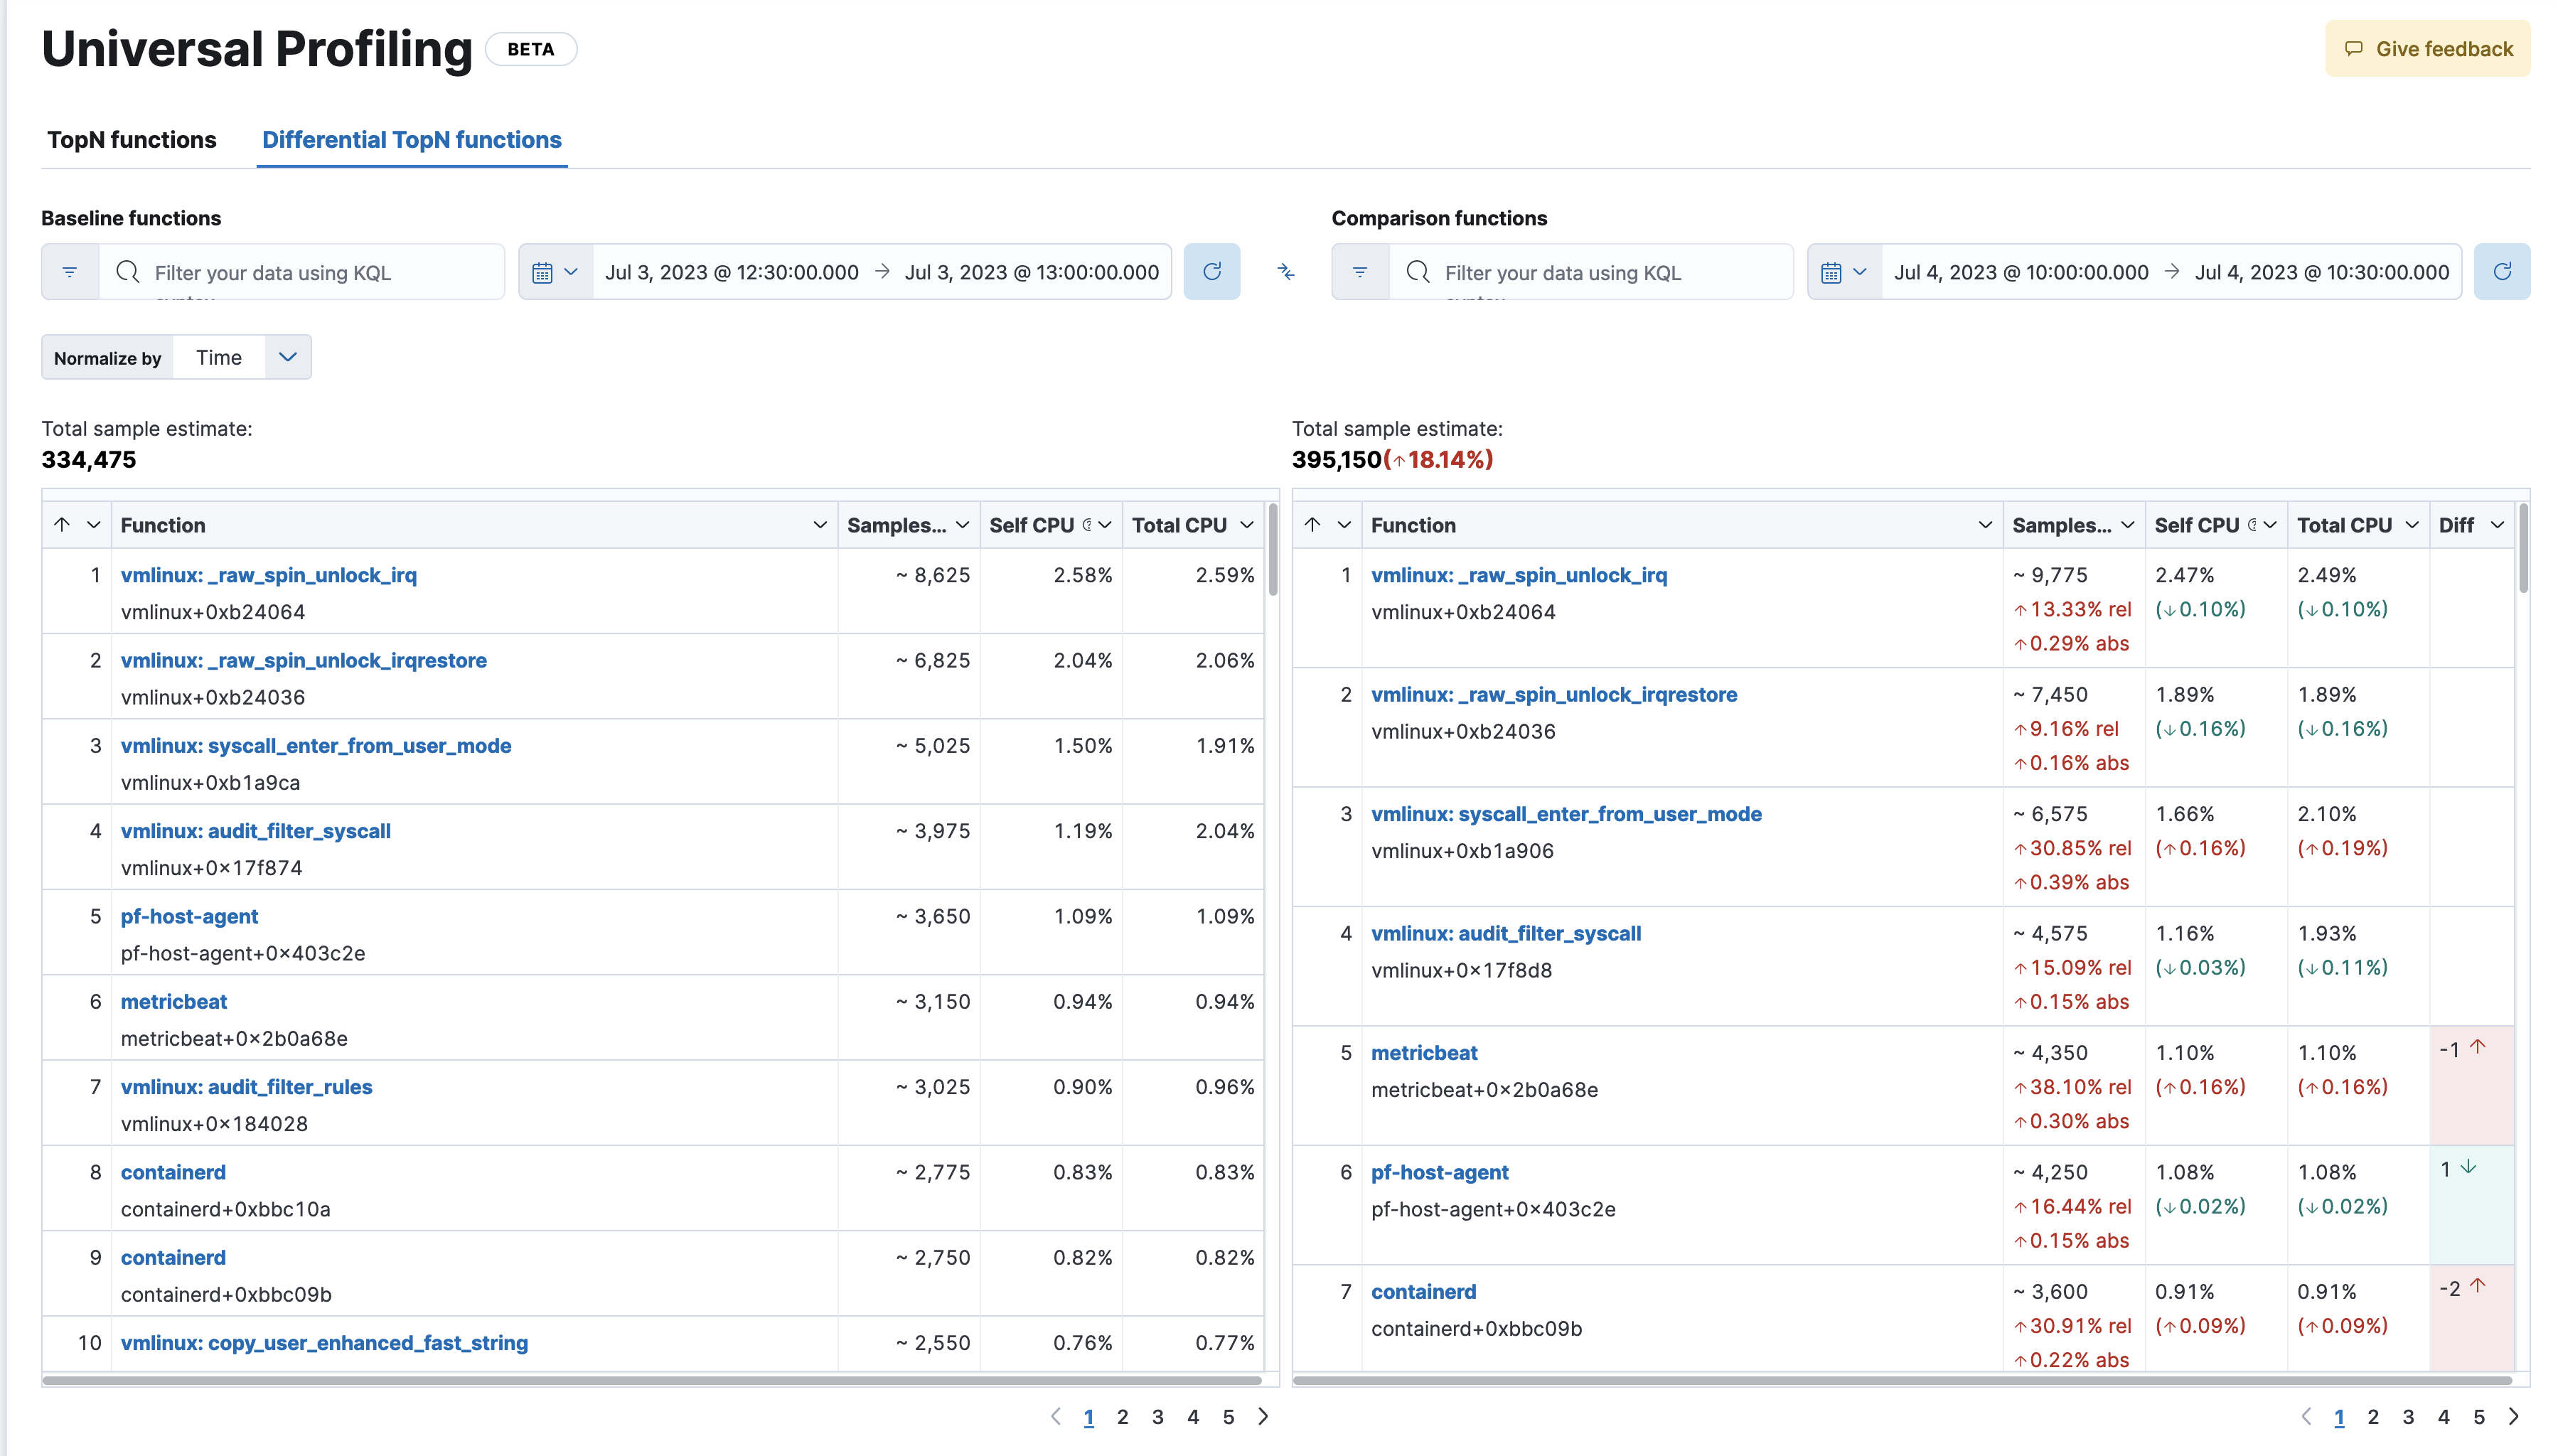The image size is (2558, 1456).
Task: Sort the baseline rank column ascending arrow
Action: [62, 525]
